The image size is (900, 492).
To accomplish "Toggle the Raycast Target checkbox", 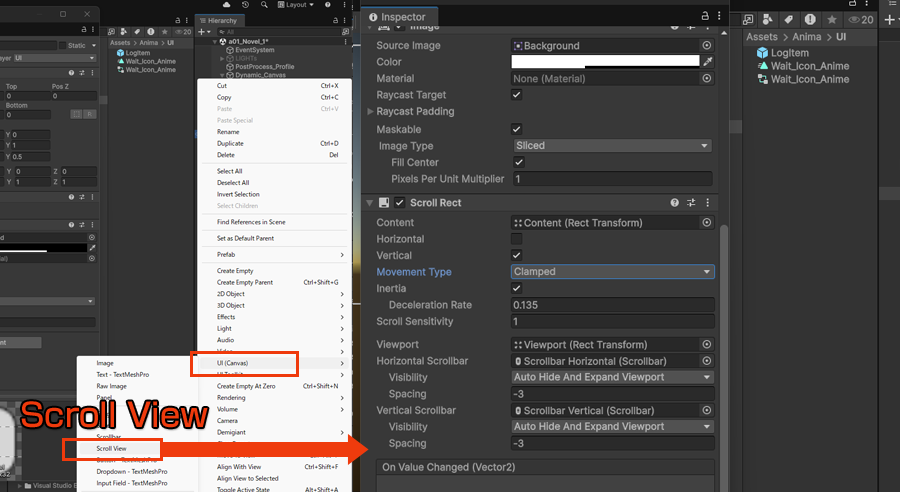I will [x=517, y=95].
